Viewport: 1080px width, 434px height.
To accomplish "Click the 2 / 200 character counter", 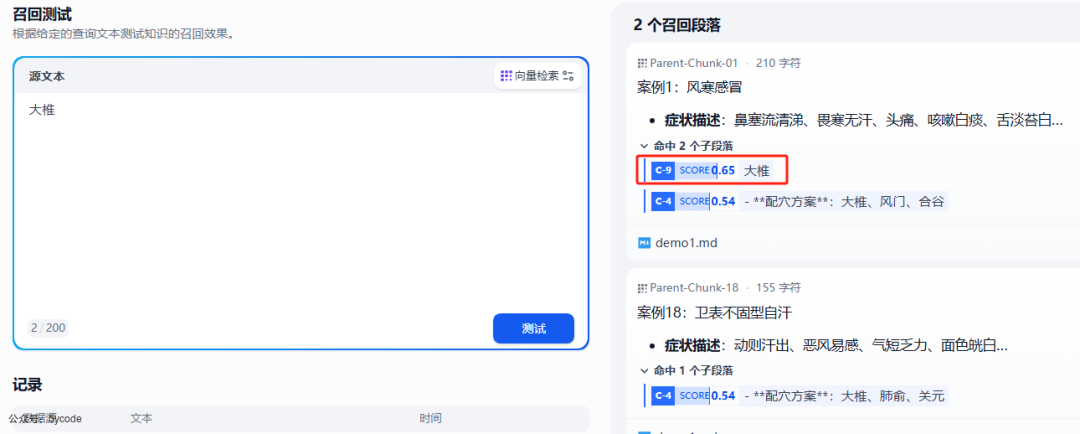I will [48, 328].
